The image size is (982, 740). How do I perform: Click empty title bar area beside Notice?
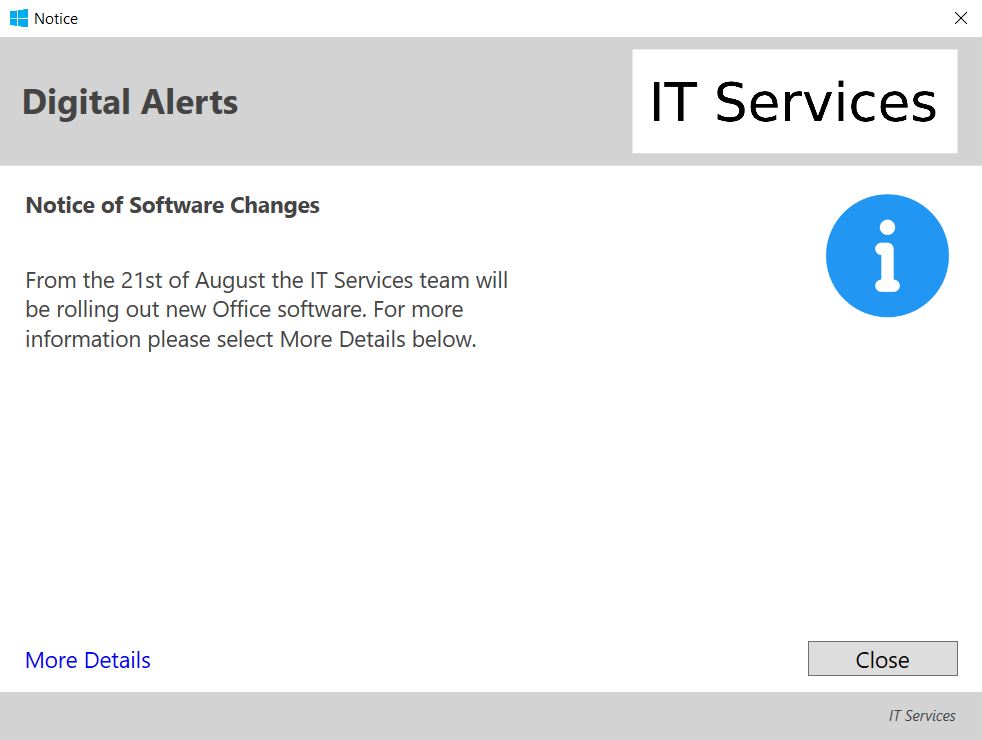[500, 18]
